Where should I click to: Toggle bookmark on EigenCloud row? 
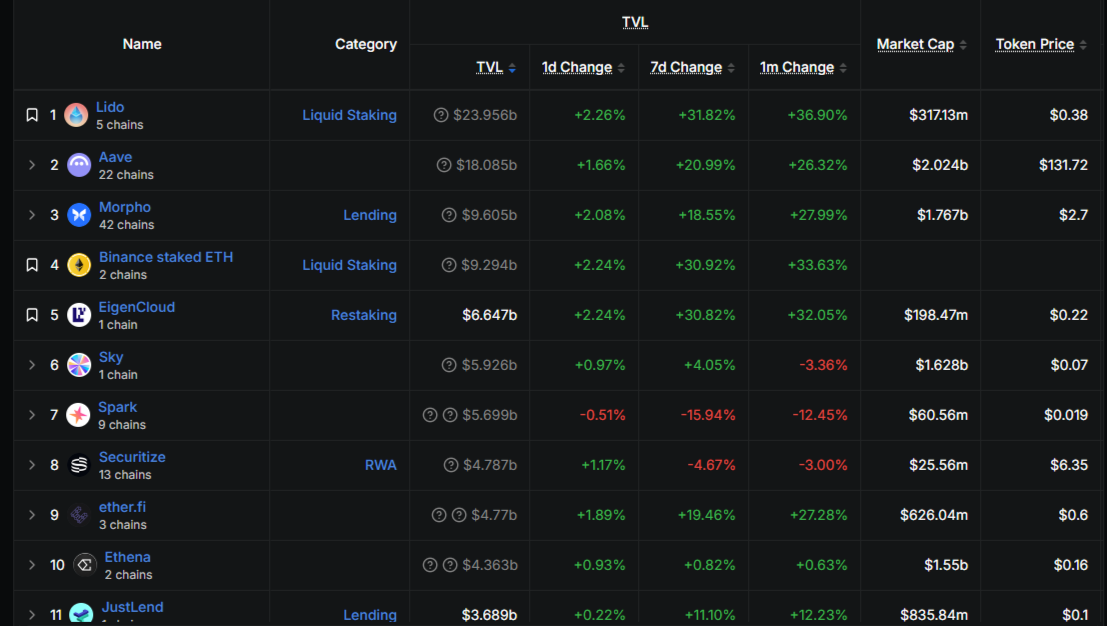point(32,315)
